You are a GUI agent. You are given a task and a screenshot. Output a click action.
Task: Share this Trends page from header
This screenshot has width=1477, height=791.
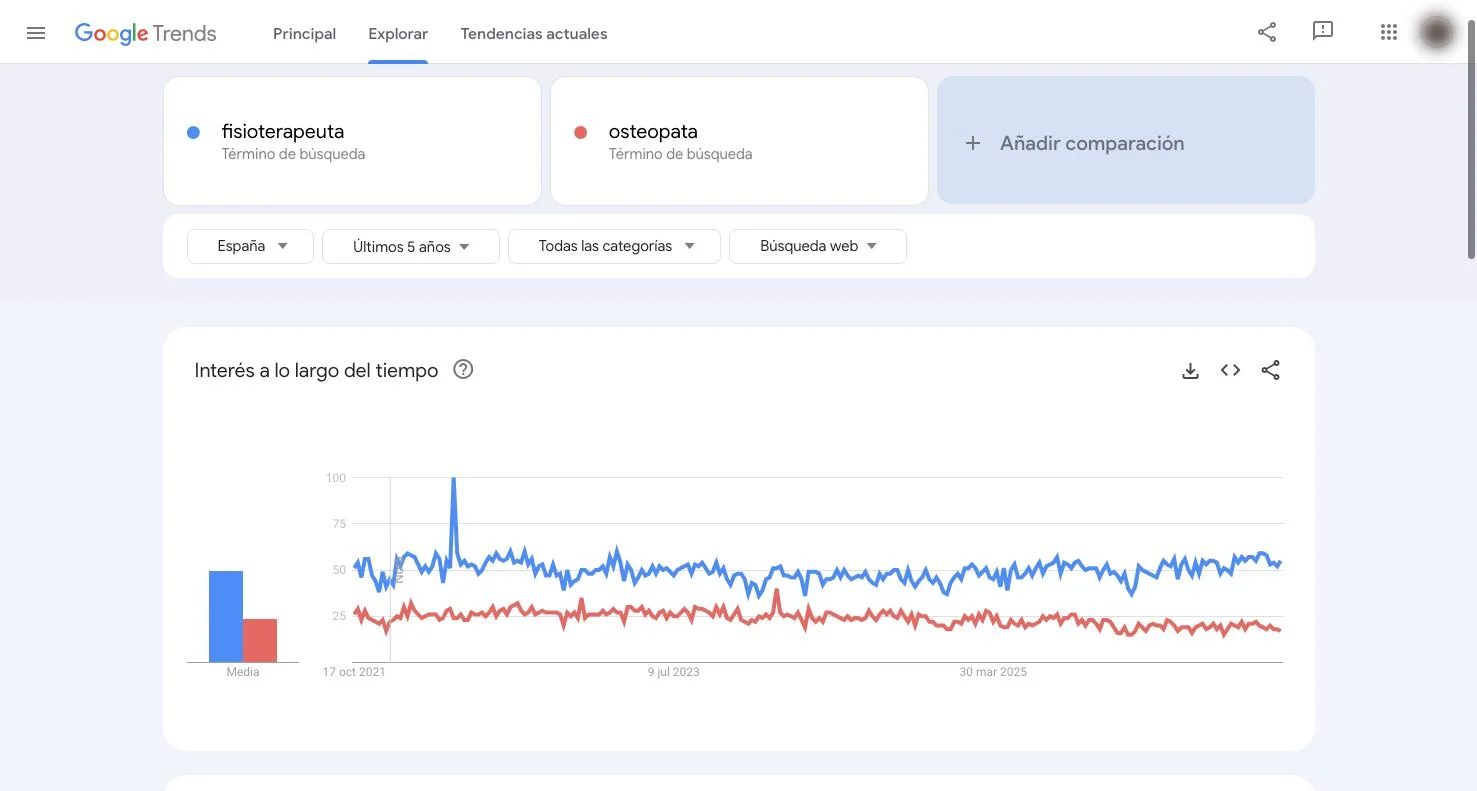point(1267,32)
